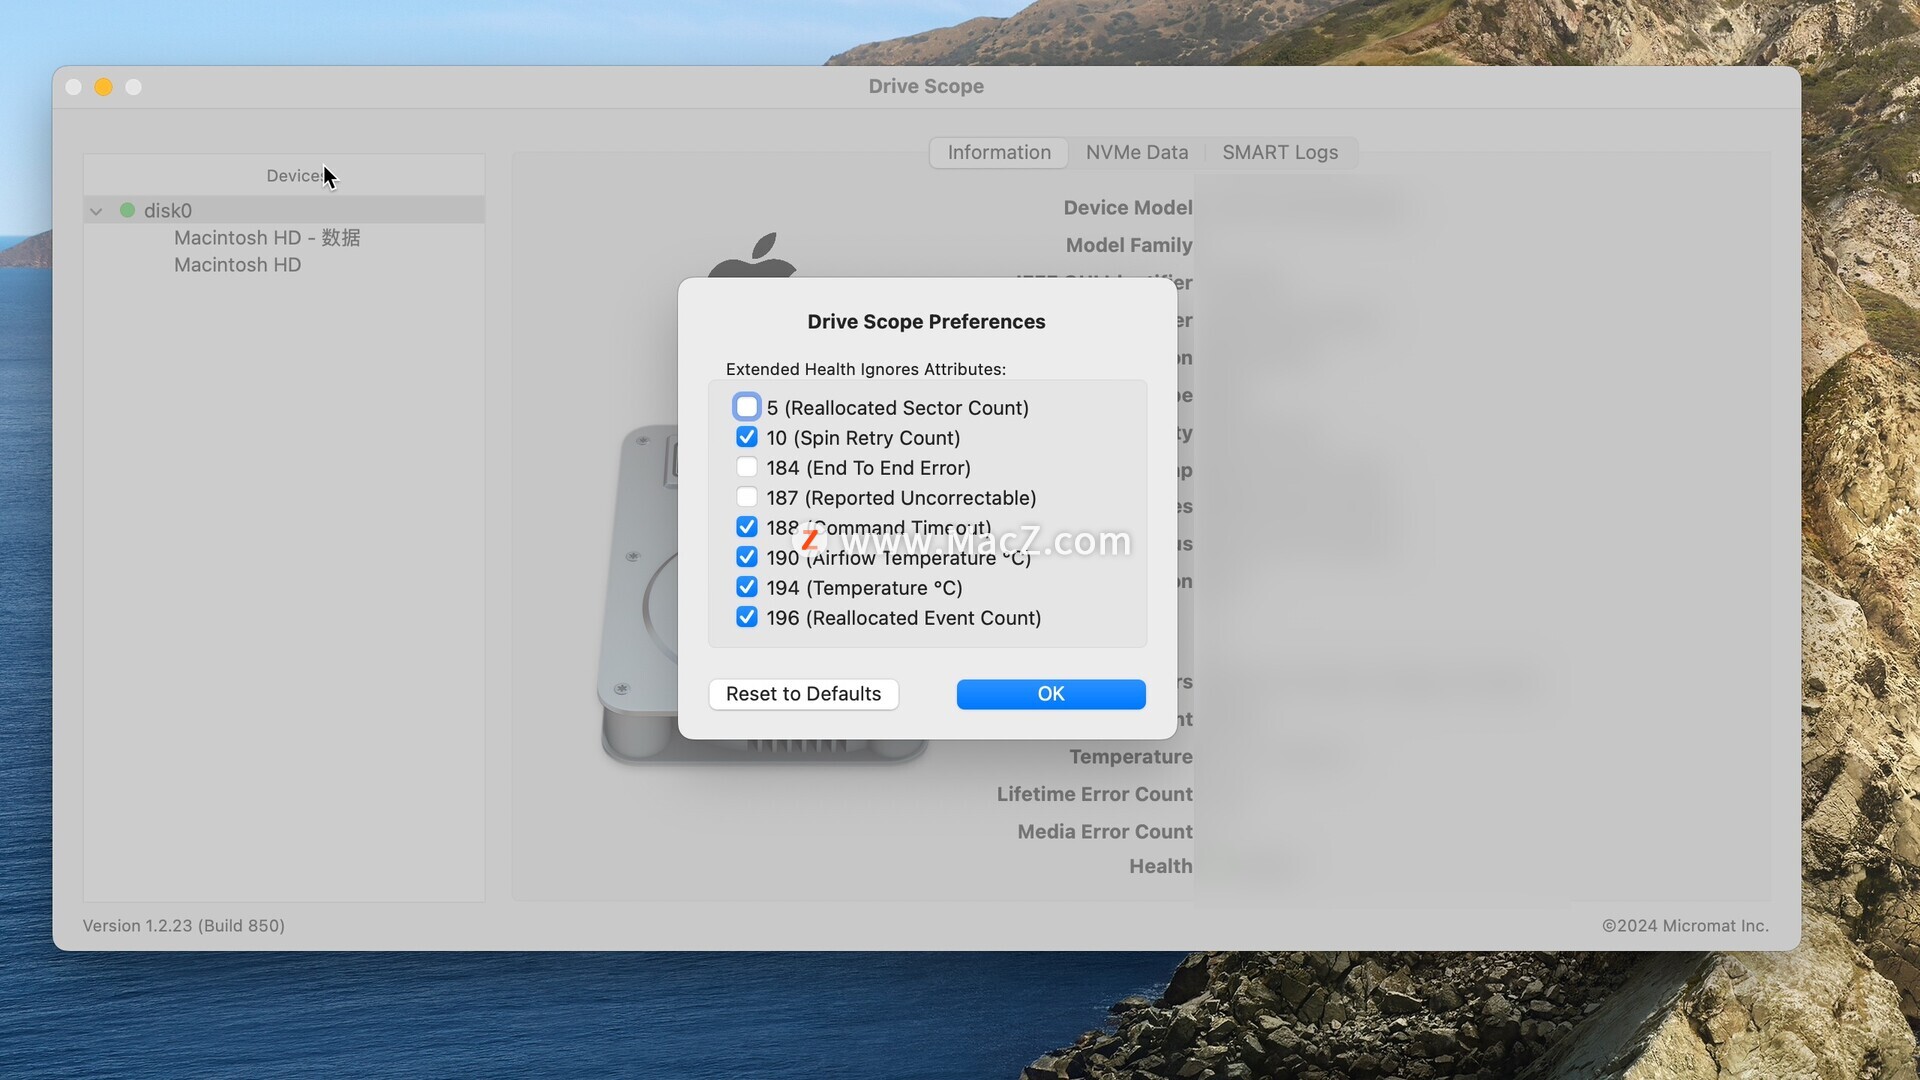Tick 187 Reported Uncorrectable checkbox
The width and height of the screenshot is (1920, 1080).
pyautogui.click(x=746, y=497)
